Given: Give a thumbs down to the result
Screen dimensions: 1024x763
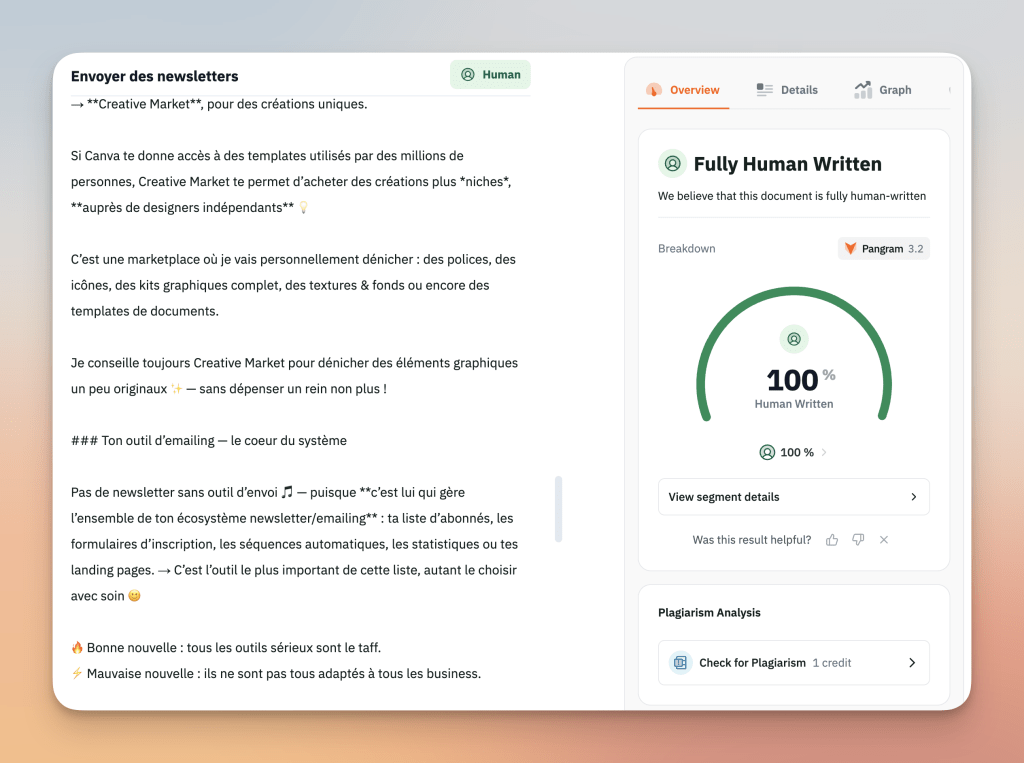Looking at the screenshot, I should pos(858,540).
